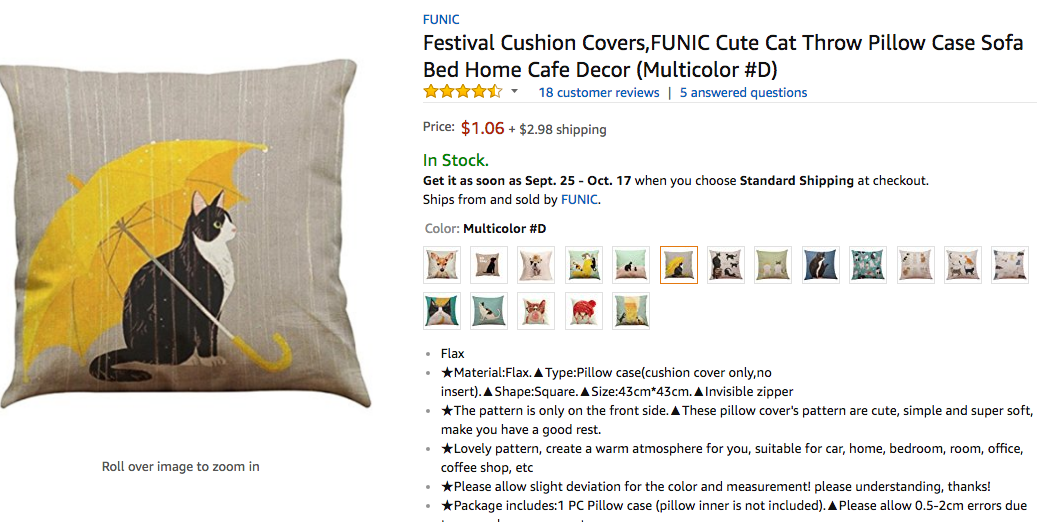Open the star rating dropdown arrow
The height and width of the screenshot is (522, 1037).
tap(515, 92)
